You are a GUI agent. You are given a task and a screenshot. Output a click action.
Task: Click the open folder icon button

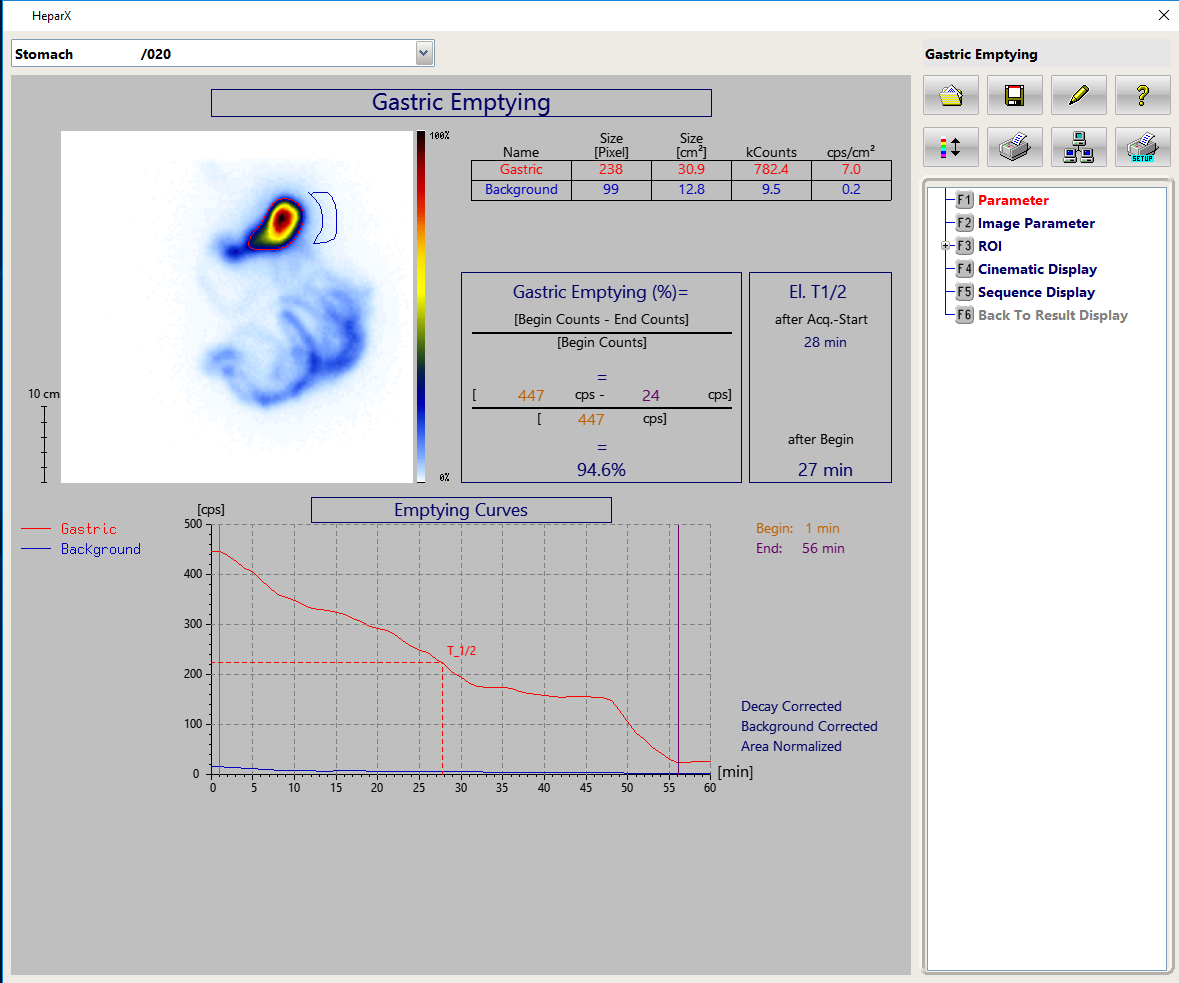[x=951, y=95]
